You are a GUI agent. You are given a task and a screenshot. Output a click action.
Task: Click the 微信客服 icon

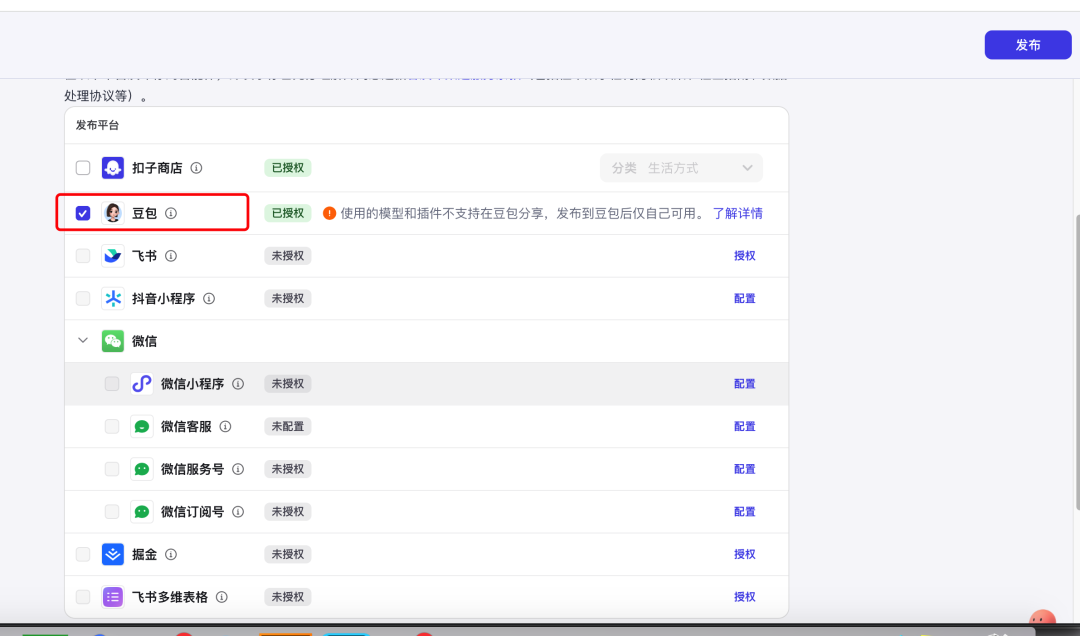click(142, 427)
